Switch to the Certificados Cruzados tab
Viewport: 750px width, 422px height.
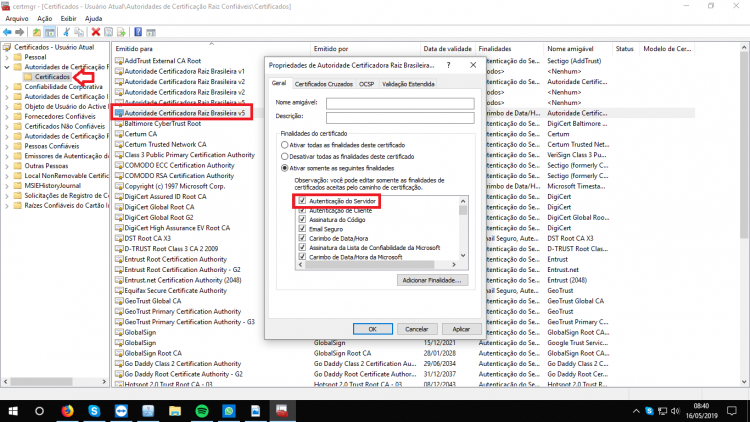point(324,84)
